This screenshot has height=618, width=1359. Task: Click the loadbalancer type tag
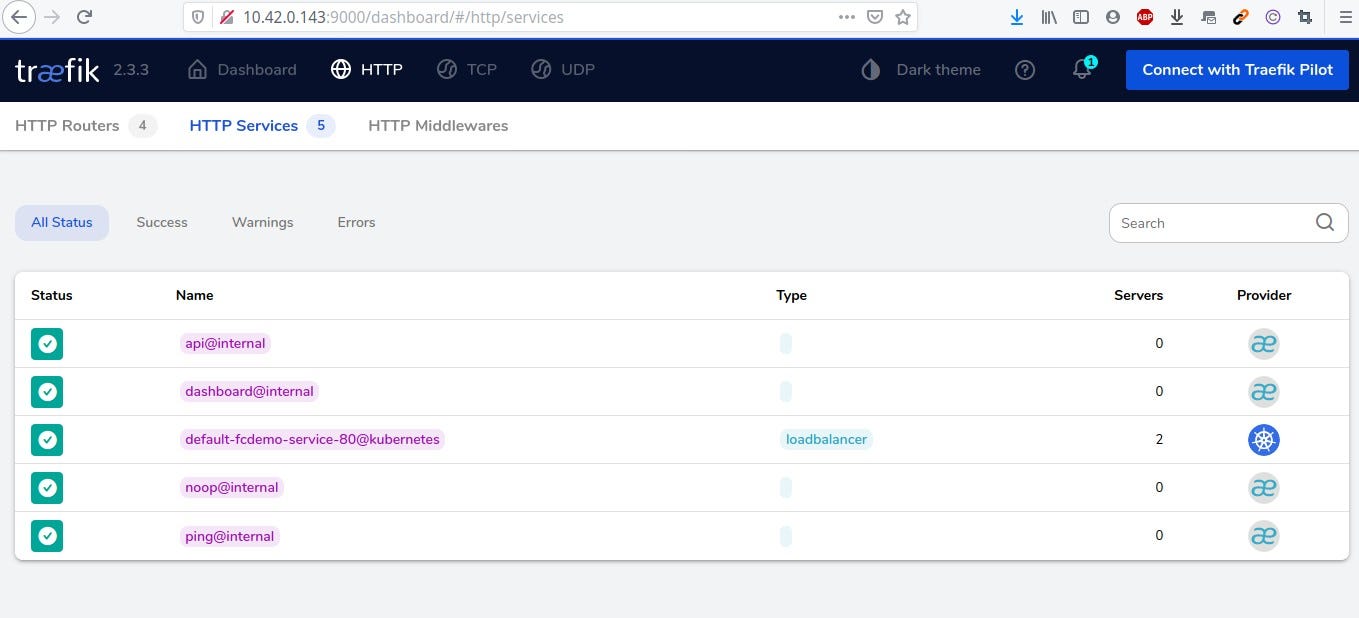(x=826, y=440)
